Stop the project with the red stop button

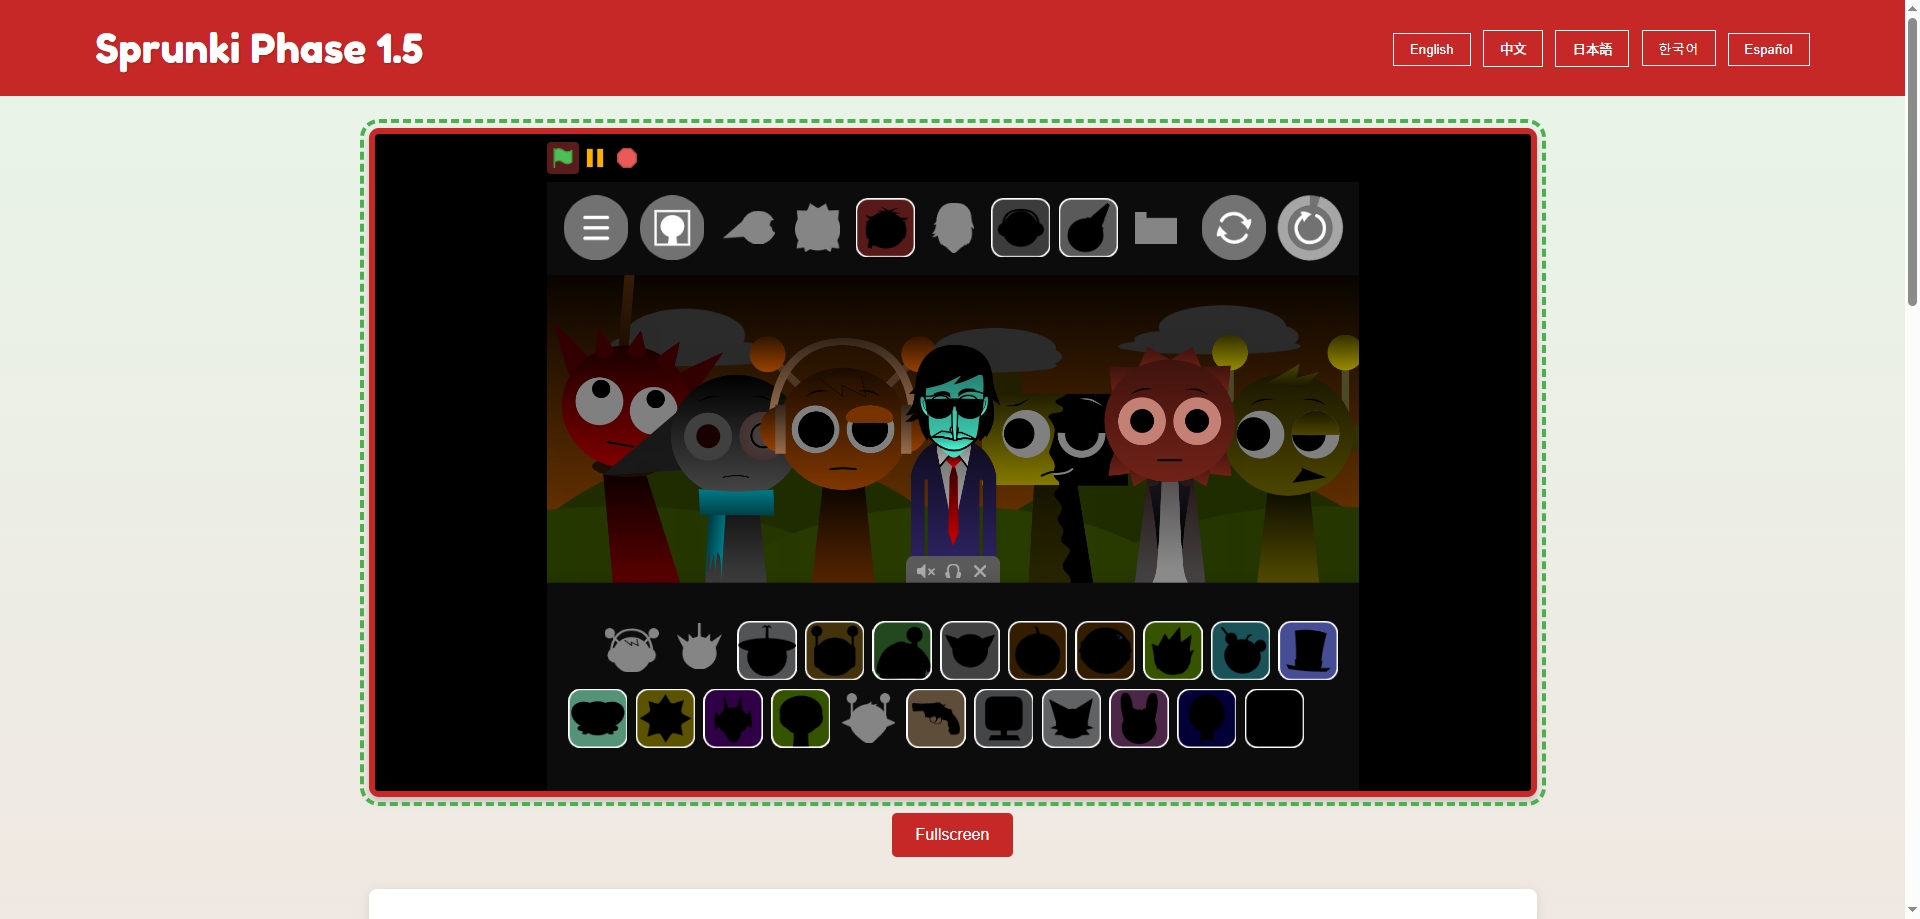(x=626, y=158)
